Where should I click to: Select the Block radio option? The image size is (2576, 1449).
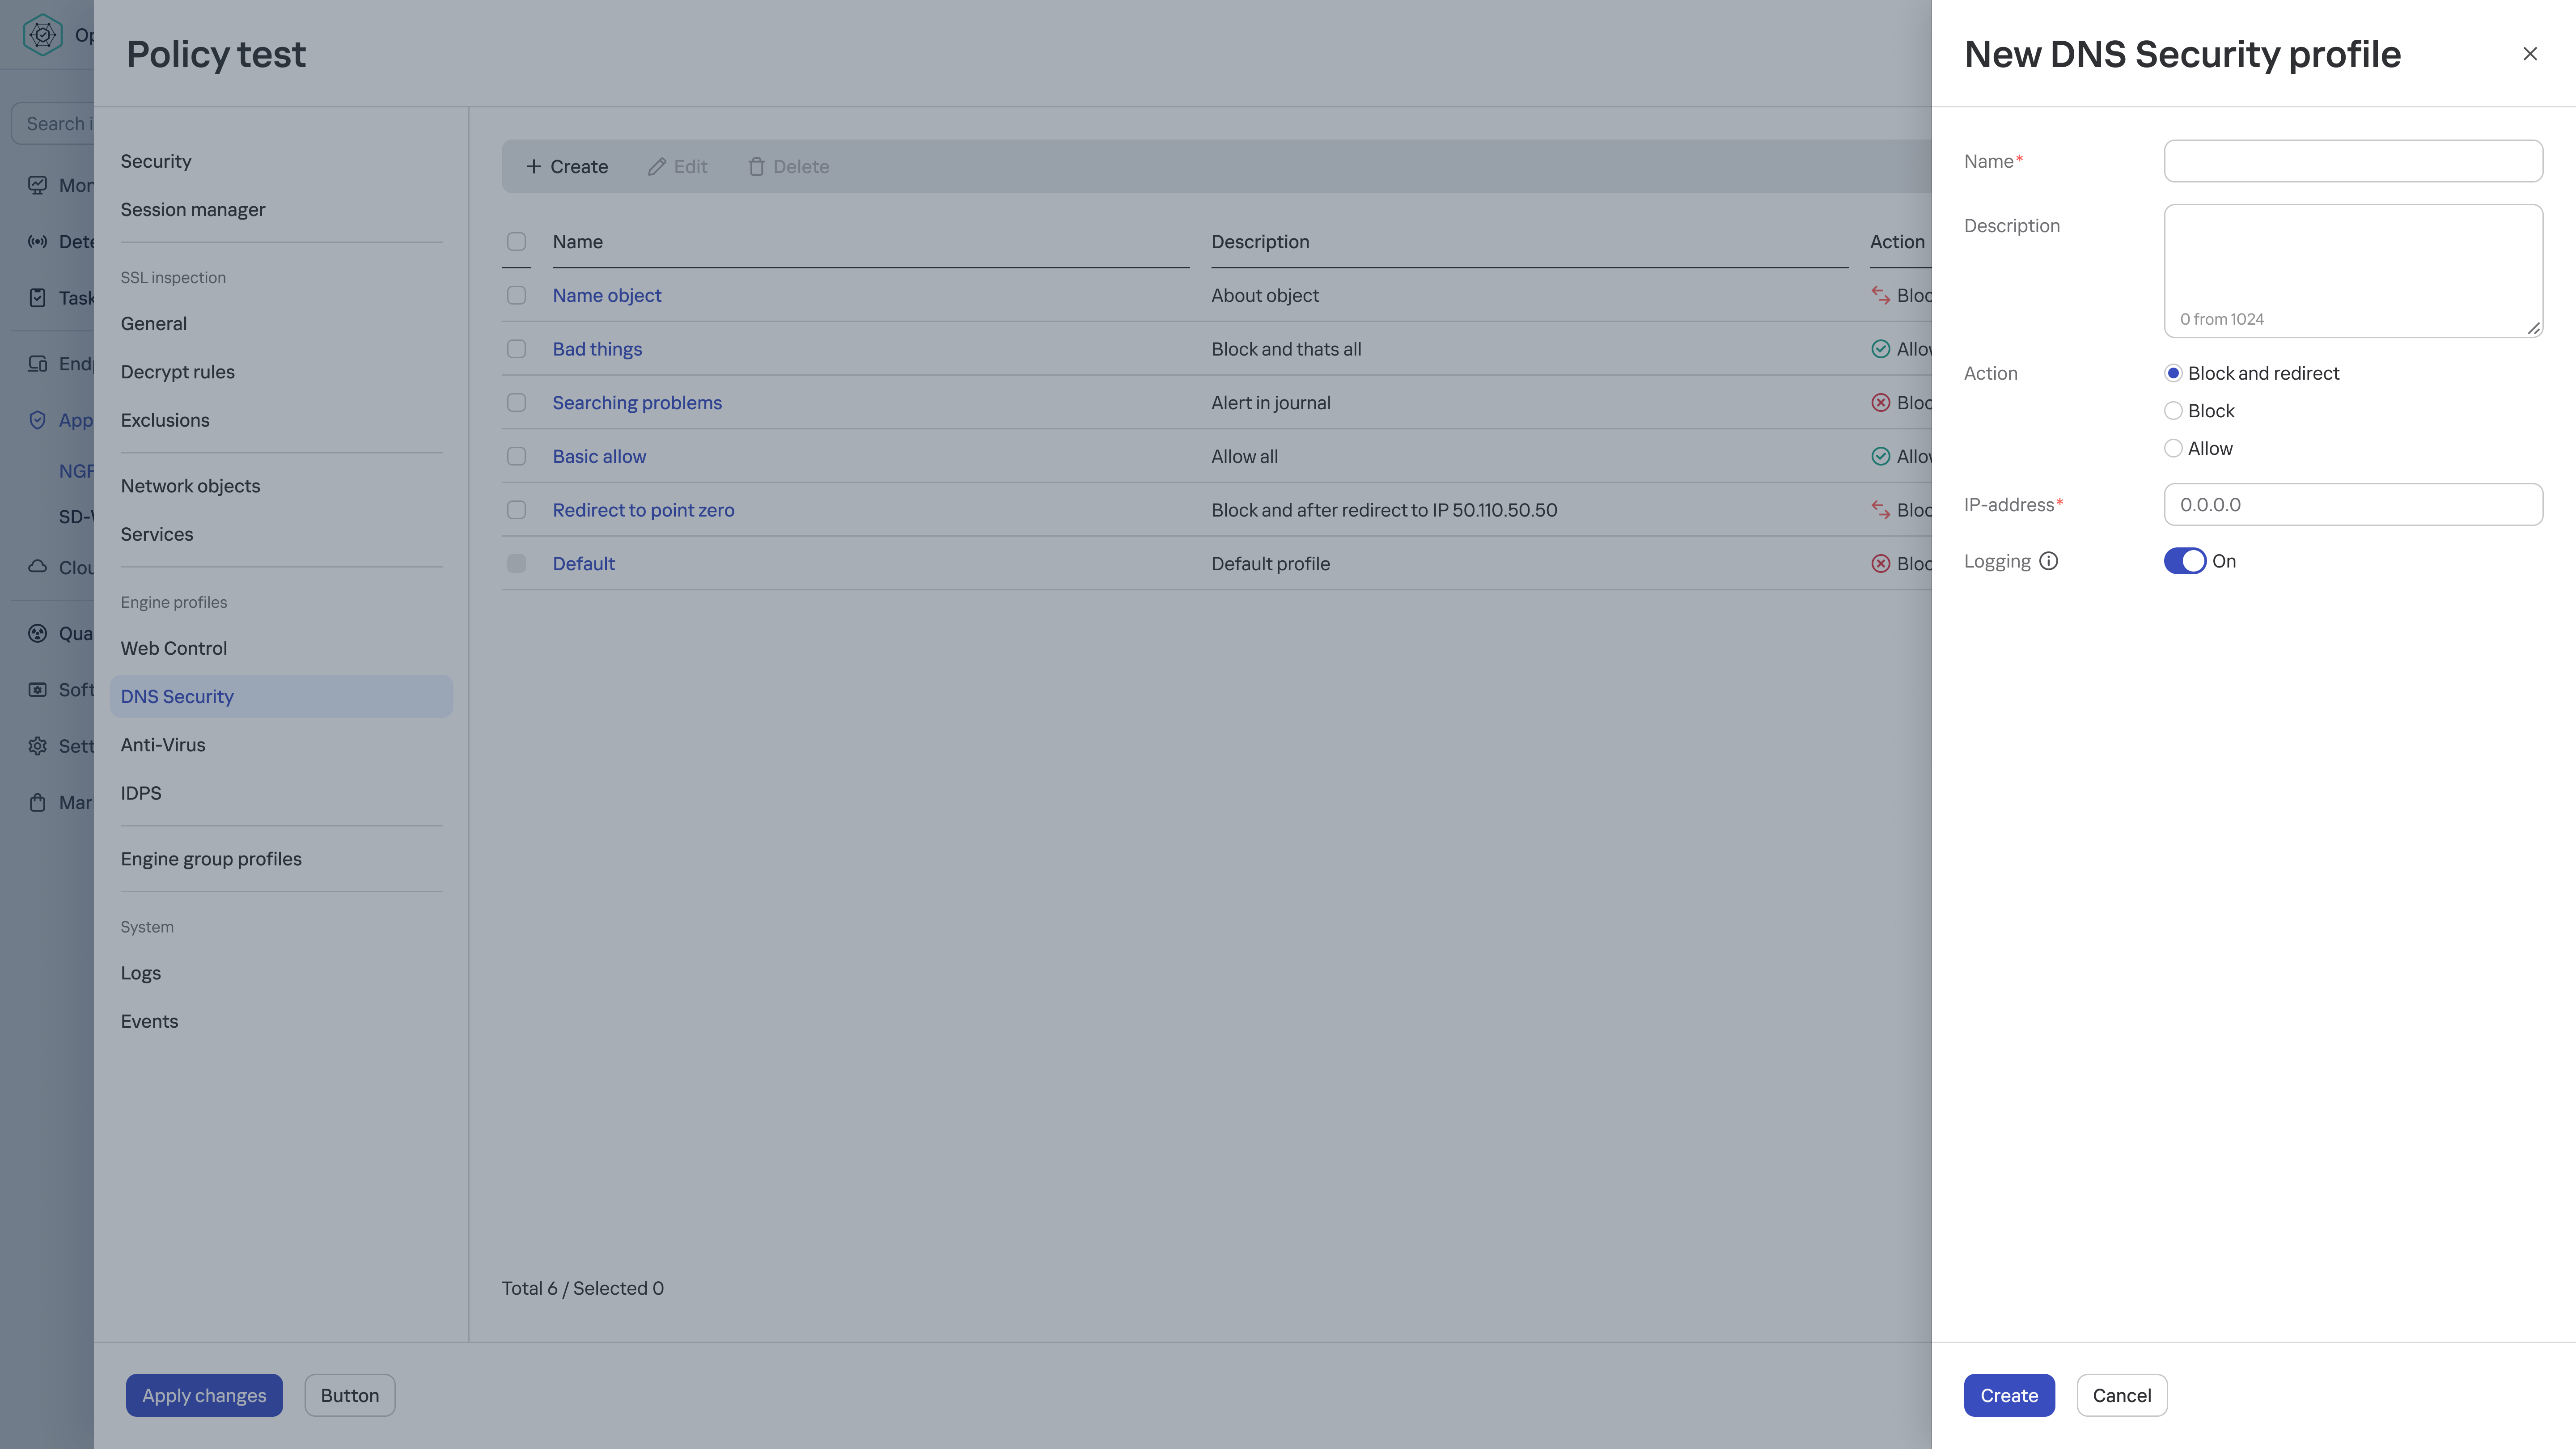point(2172,411)
